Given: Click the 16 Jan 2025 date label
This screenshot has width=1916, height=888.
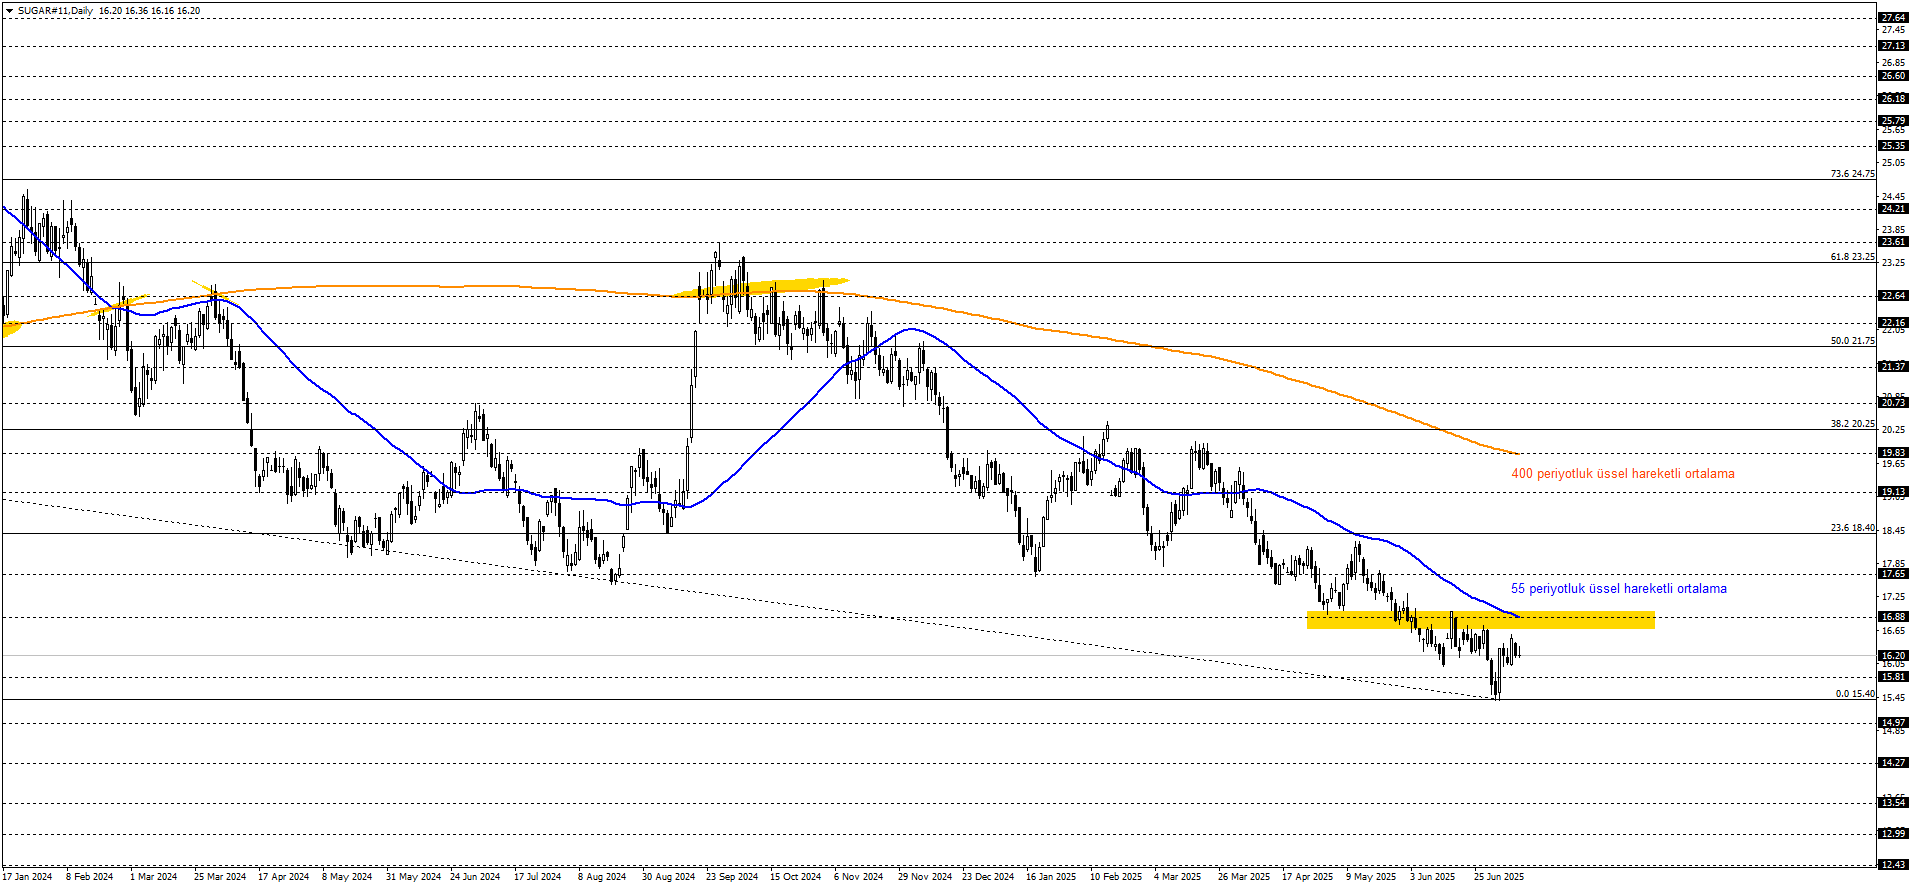Looking at the screenshot, I should pyautogui.click(x=1051, y=877).
